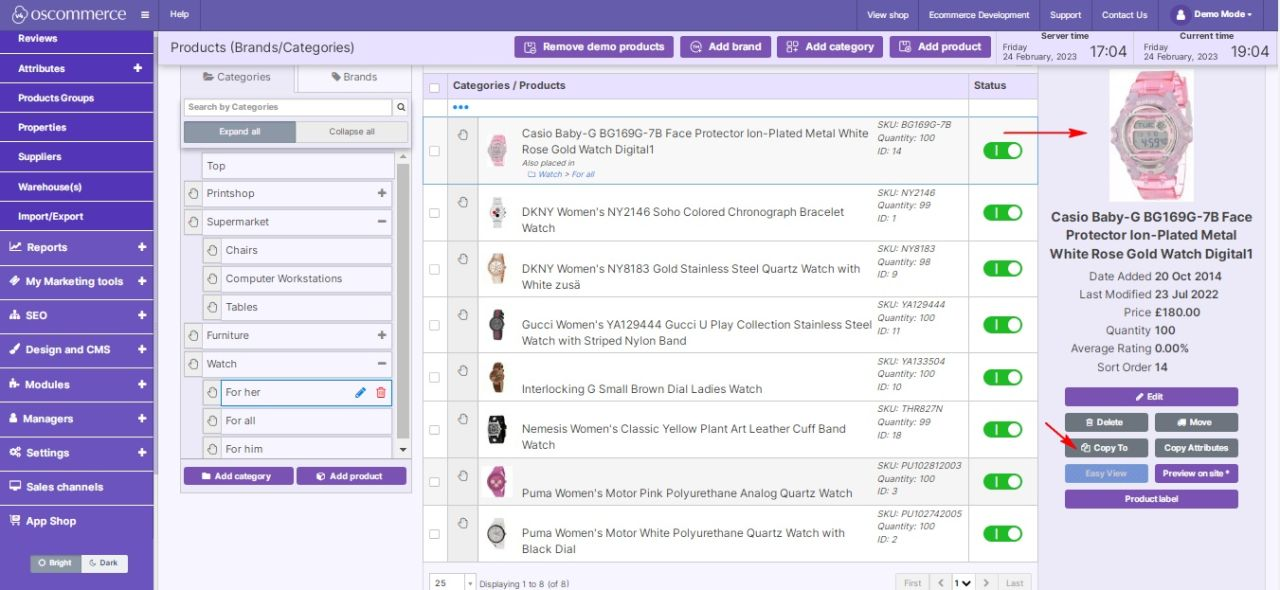Click the Move button in product panel

coord(1196,422)
